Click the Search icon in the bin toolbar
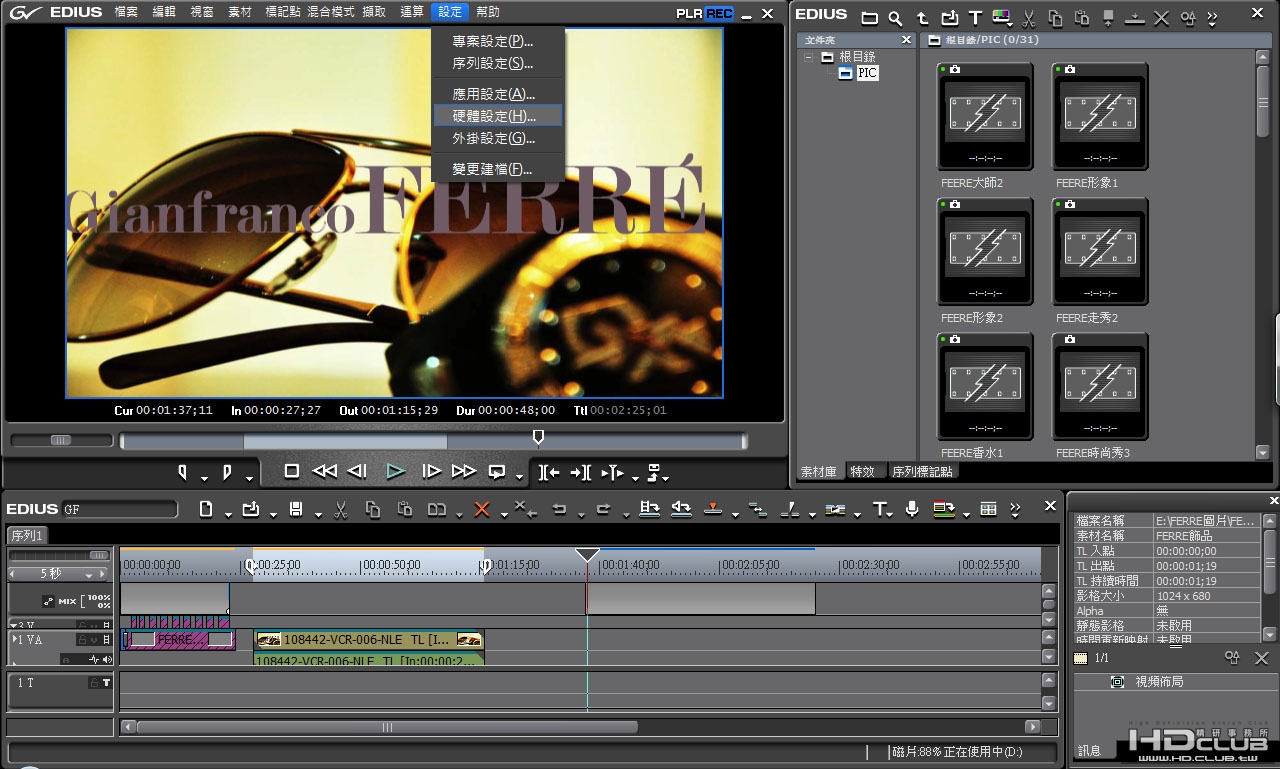Screen dimensions: 1280x769 coord(896,17)
